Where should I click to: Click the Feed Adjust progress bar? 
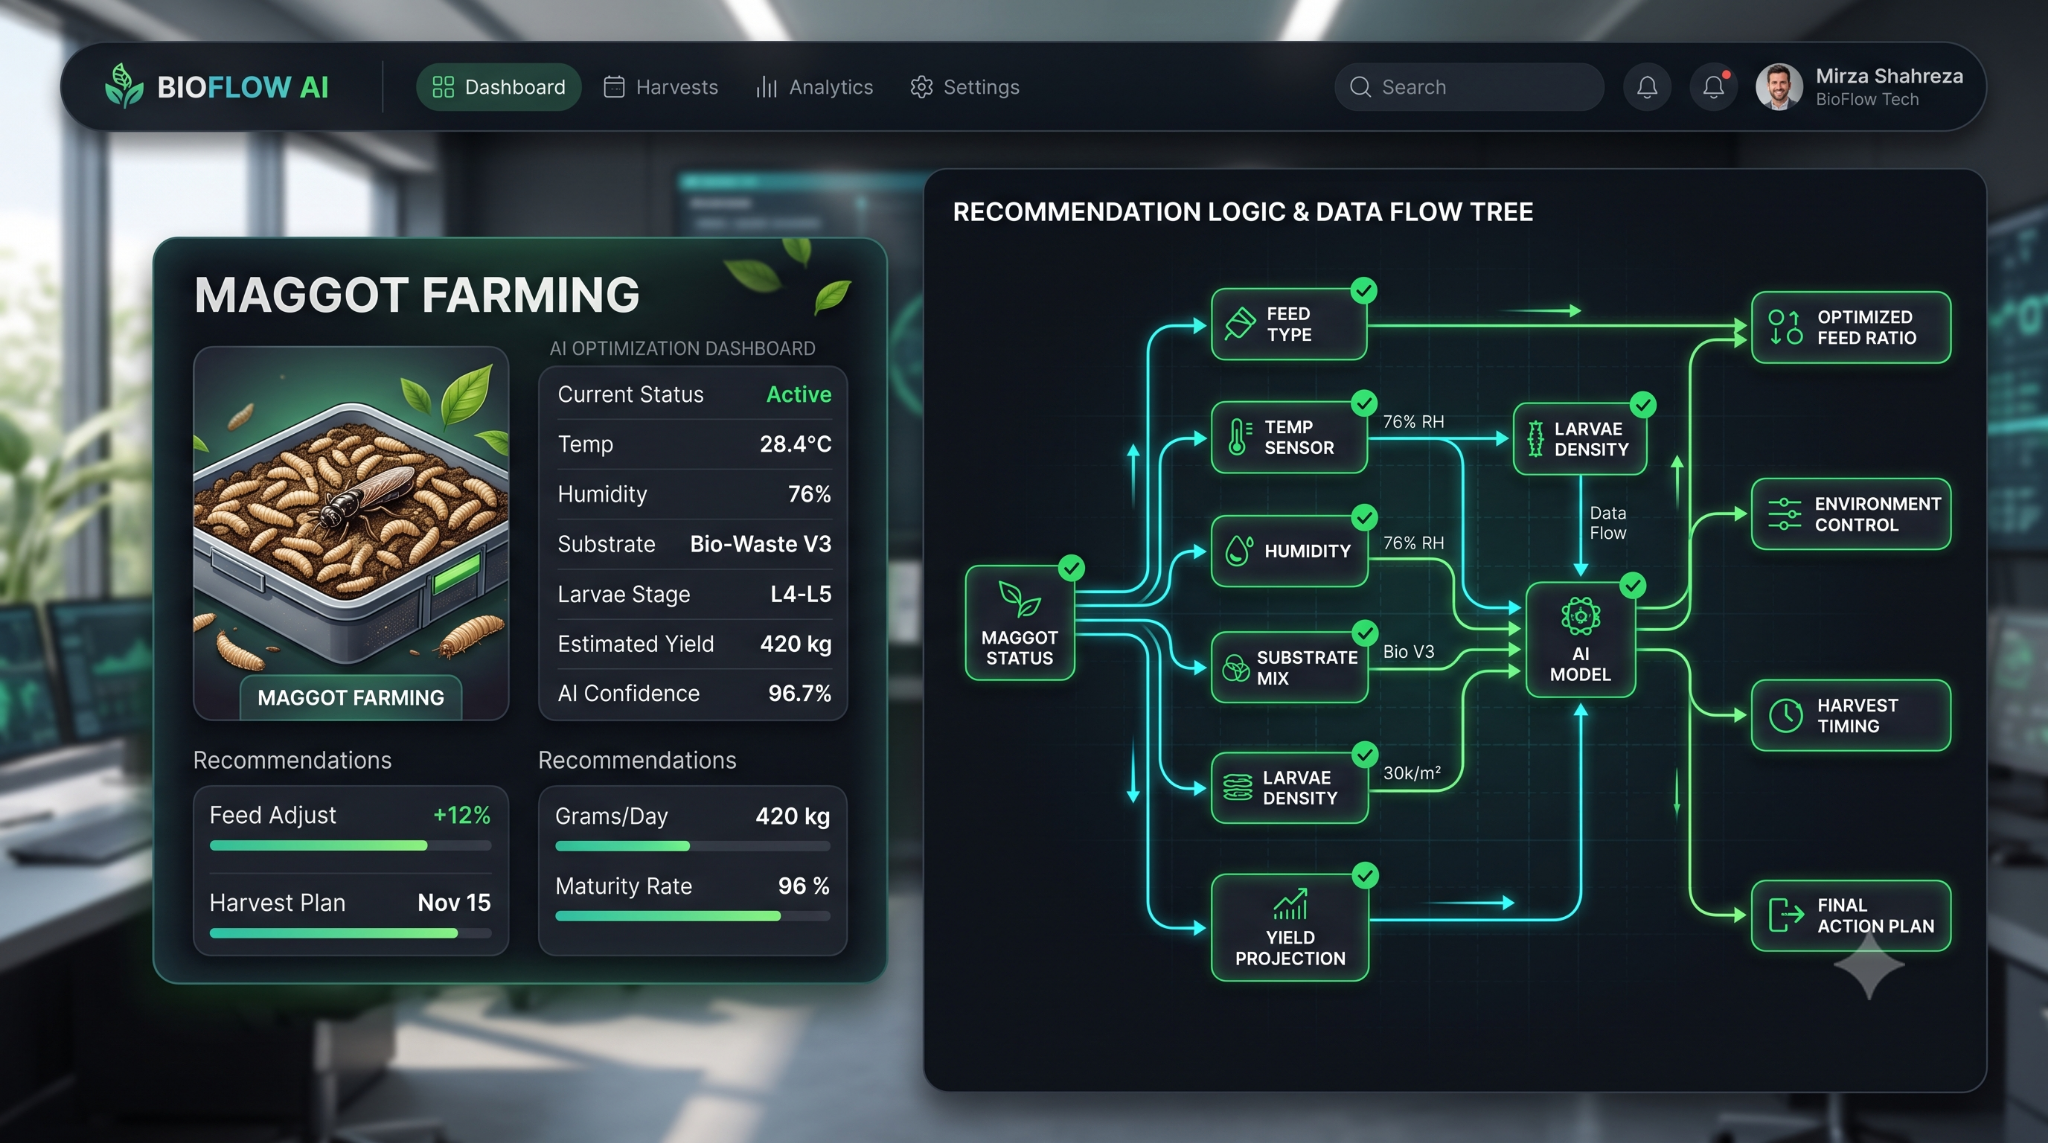pyautogui.click(x=351, y=846)
